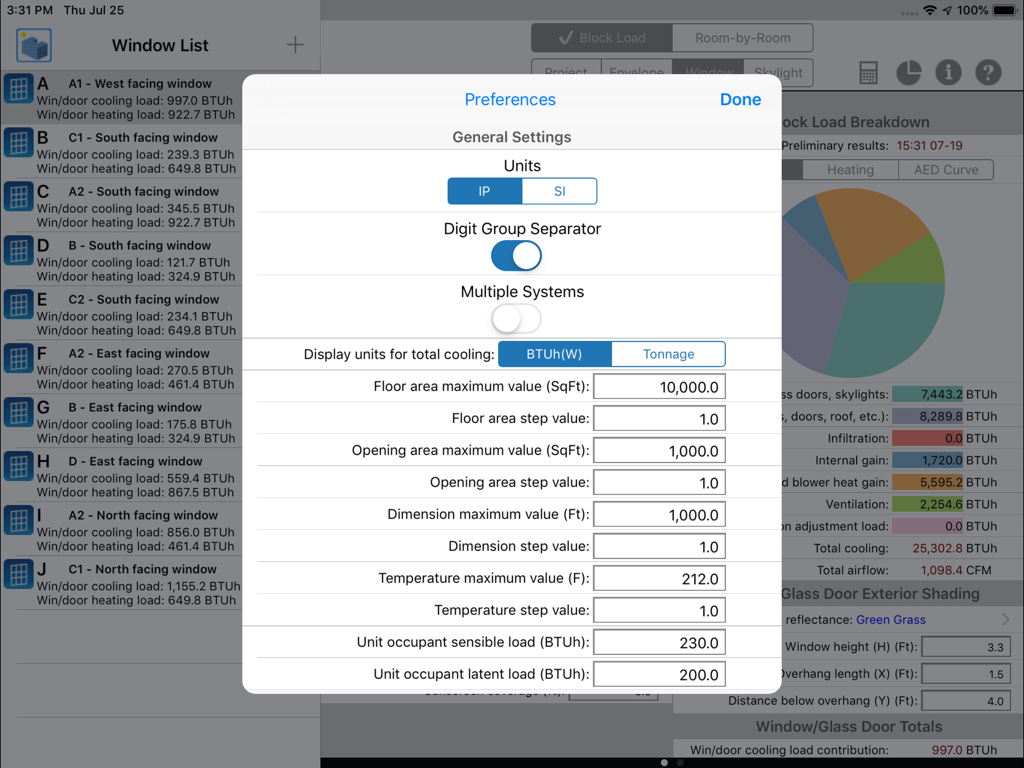Open the Heating tab

pyautogui.click(x=849, y=169)
